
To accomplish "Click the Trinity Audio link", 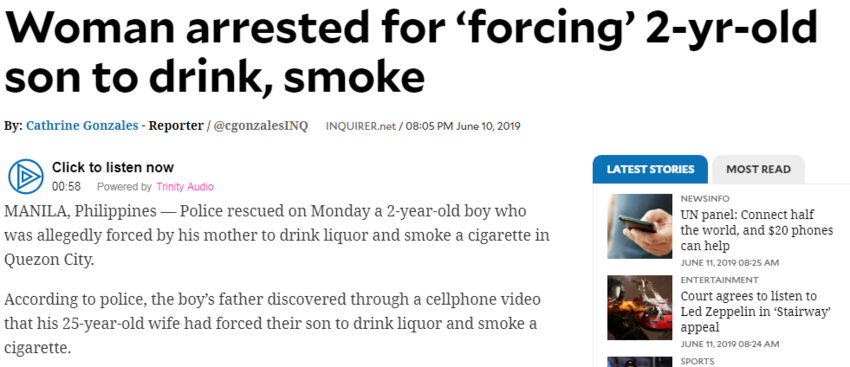I will (x=185, y=187).
